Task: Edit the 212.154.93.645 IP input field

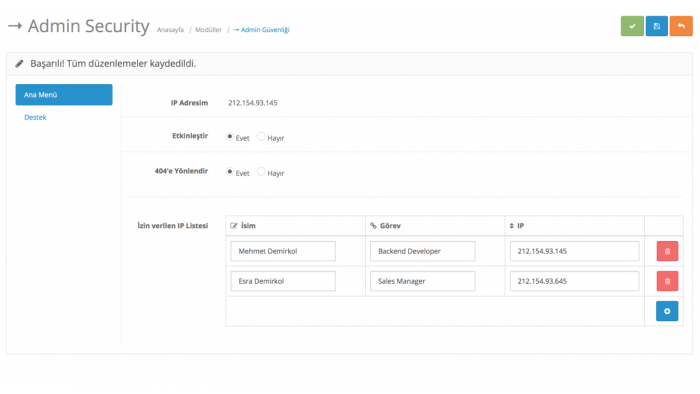Action: point(574,281)
